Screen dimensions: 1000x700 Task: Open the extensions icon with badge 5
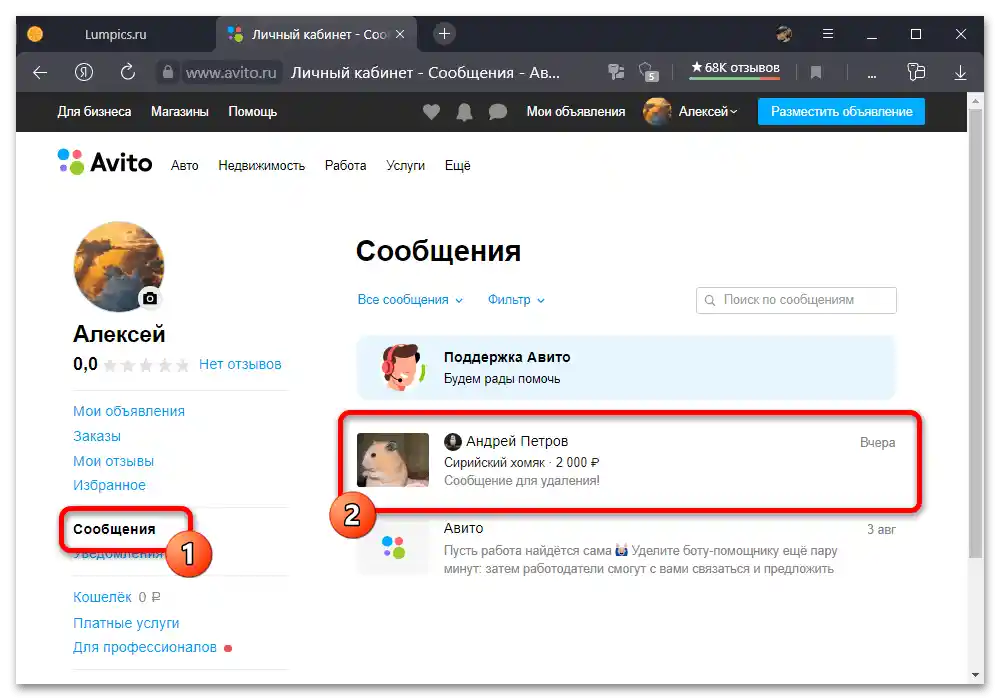coord(648,72)
